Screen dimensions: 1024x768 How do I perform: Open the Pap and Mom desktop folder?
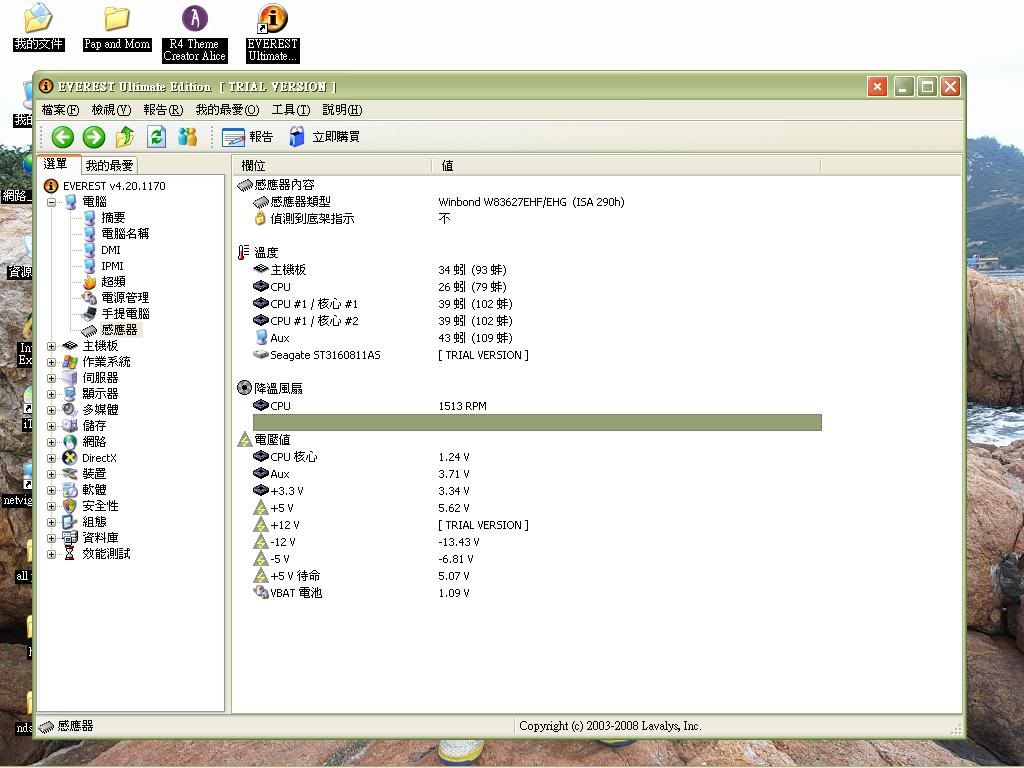click(x=117, y=27)
